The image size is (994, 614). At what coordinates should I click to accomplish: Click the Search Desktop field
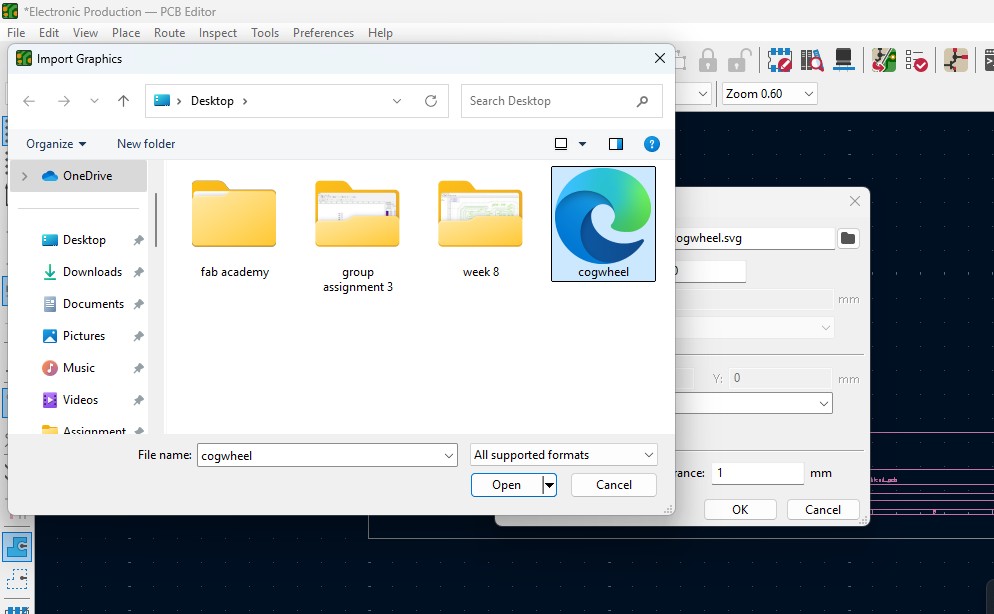[562, 101]
